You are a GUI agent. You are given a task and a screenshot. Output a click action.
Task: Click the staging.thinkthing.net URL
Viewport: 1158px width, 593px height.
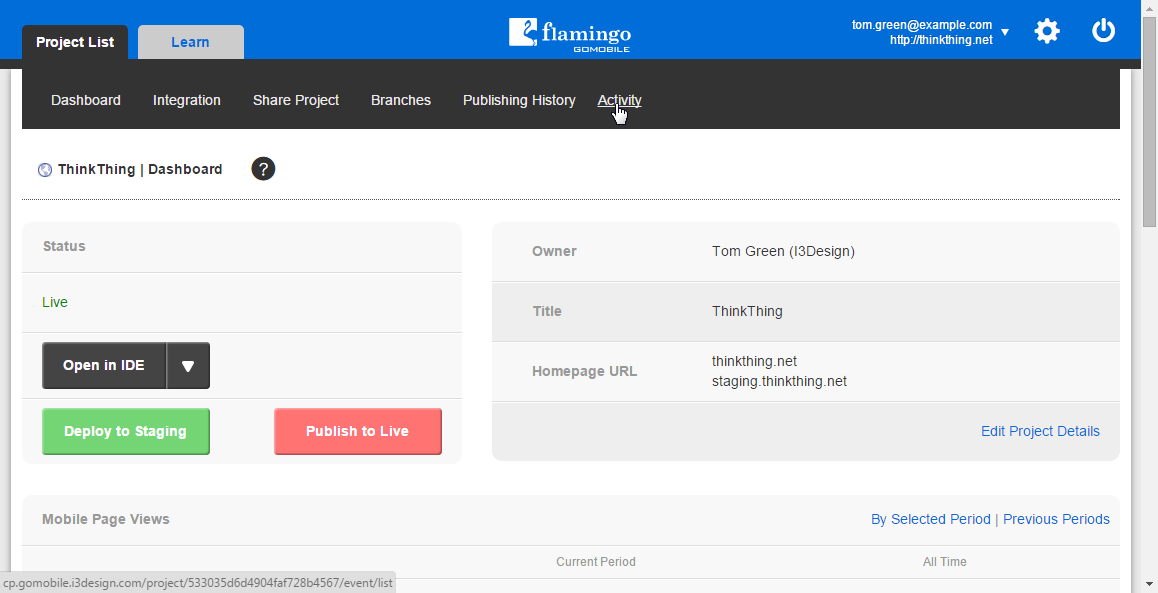779,382
